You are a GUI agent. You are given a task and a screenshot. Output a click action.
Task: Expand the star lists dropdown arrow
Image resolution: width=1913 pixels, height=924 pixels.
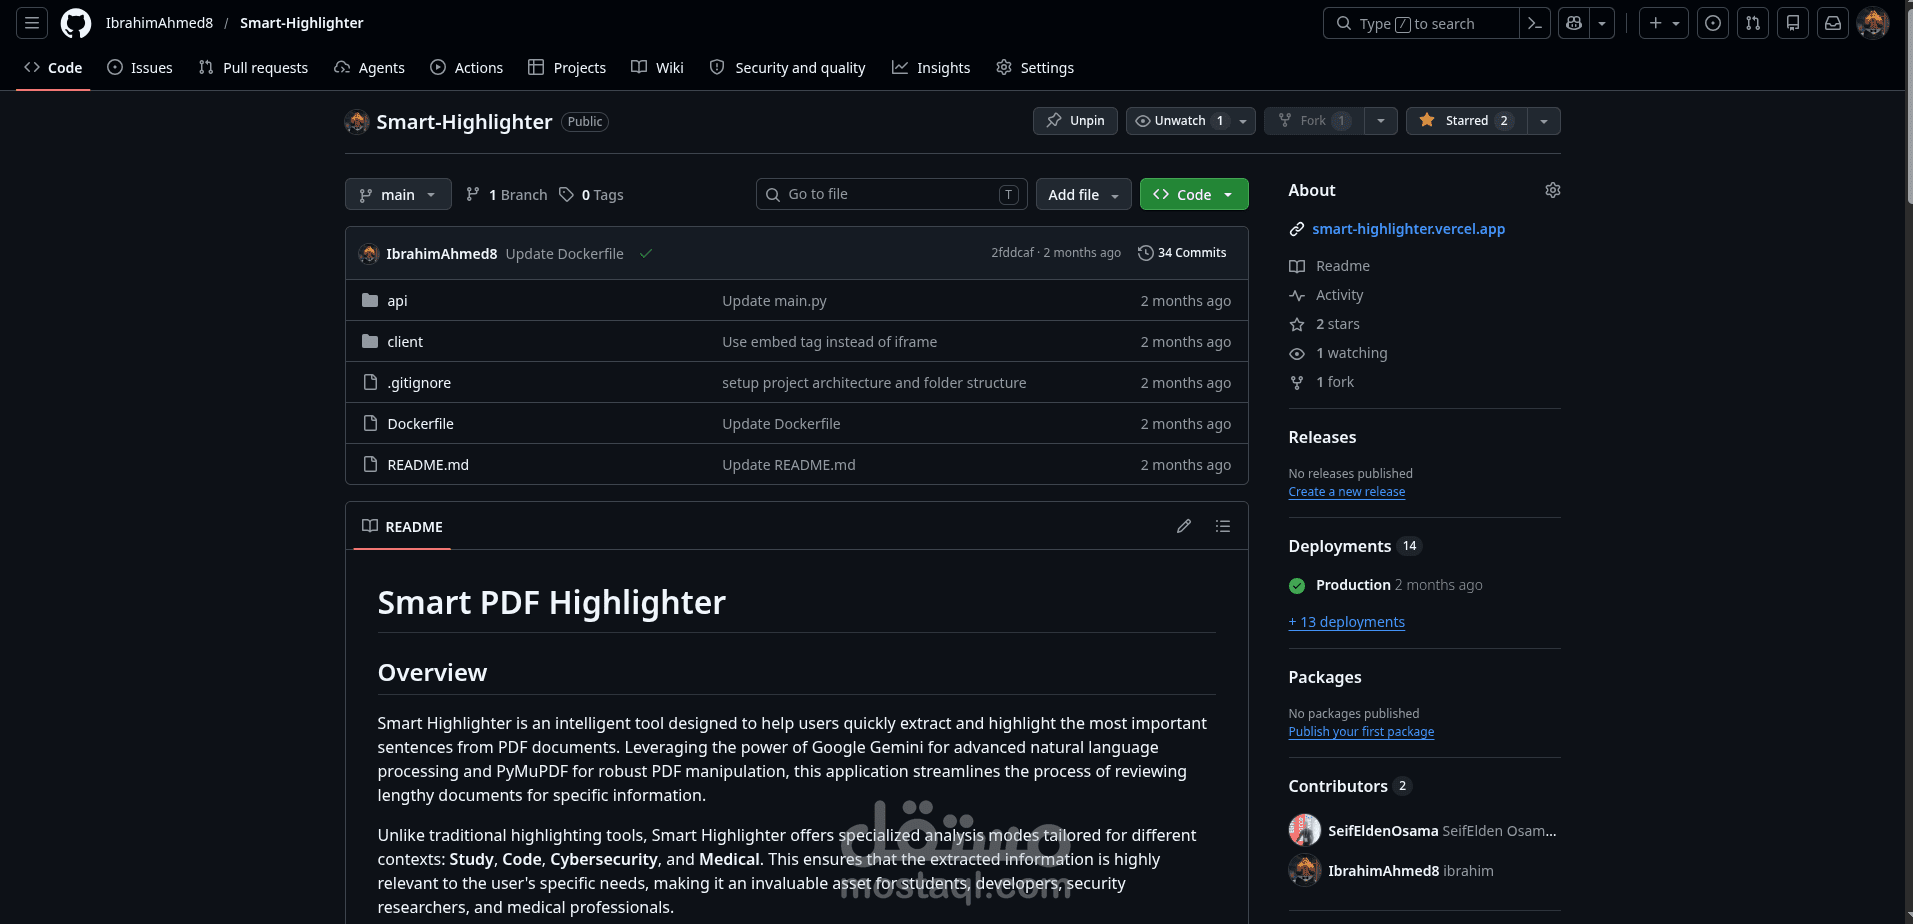click(x=1544, y=120)
